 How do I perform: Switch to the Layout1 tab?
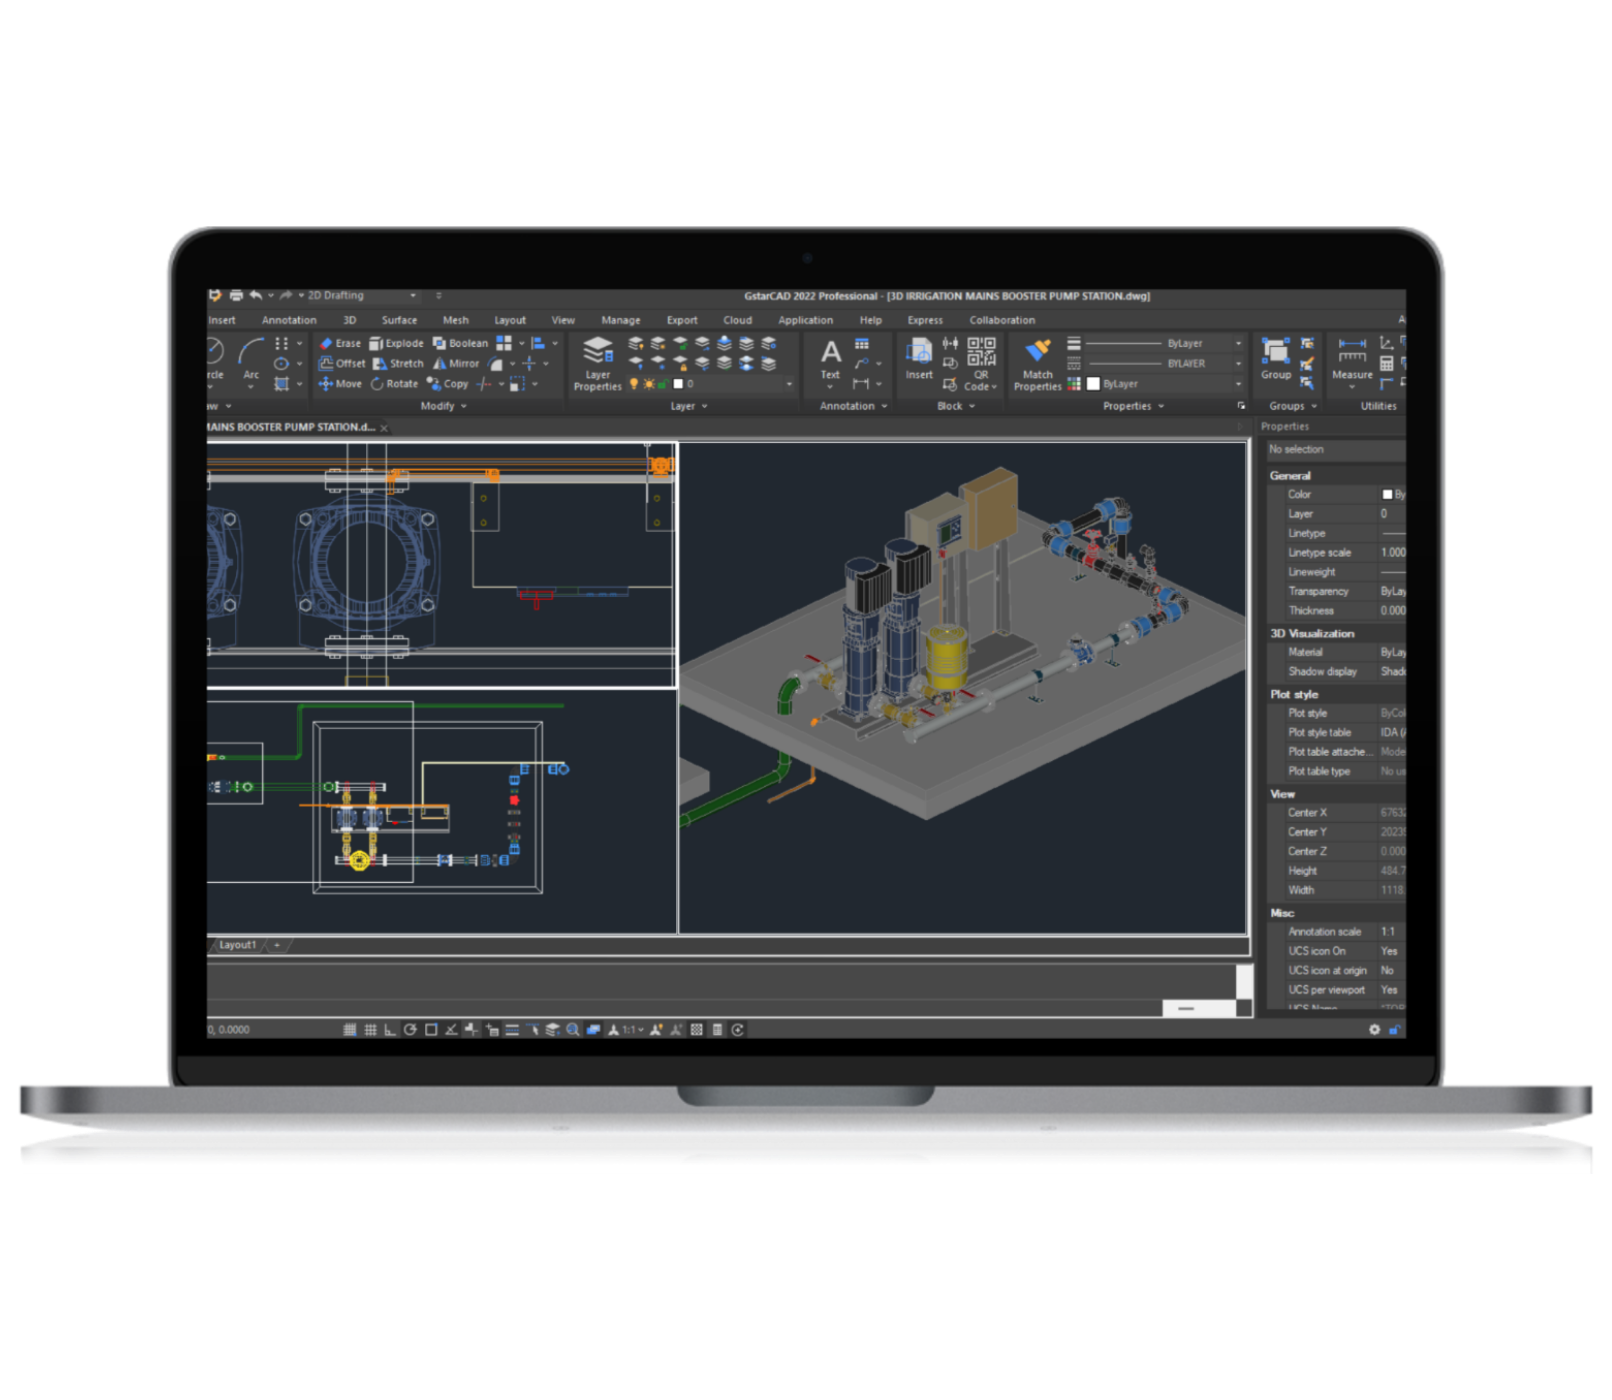tap(239, 944)
